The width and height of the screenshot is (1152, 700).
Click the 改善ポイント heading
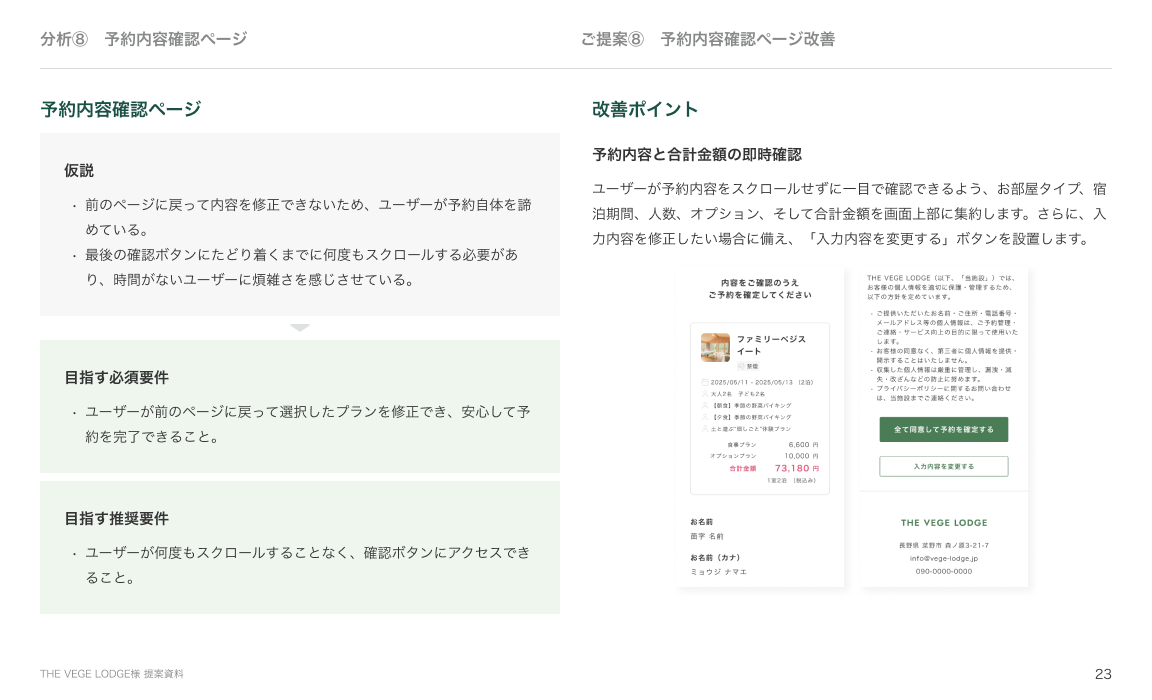pyautogui.click(x=645, y=110)
